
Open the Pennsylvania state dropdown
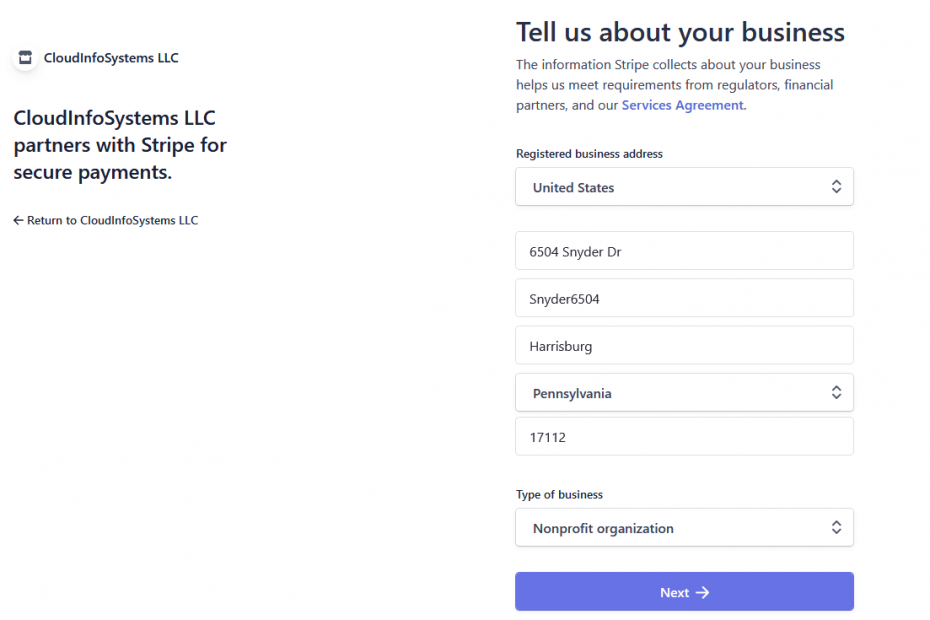(x=684, y=392)
